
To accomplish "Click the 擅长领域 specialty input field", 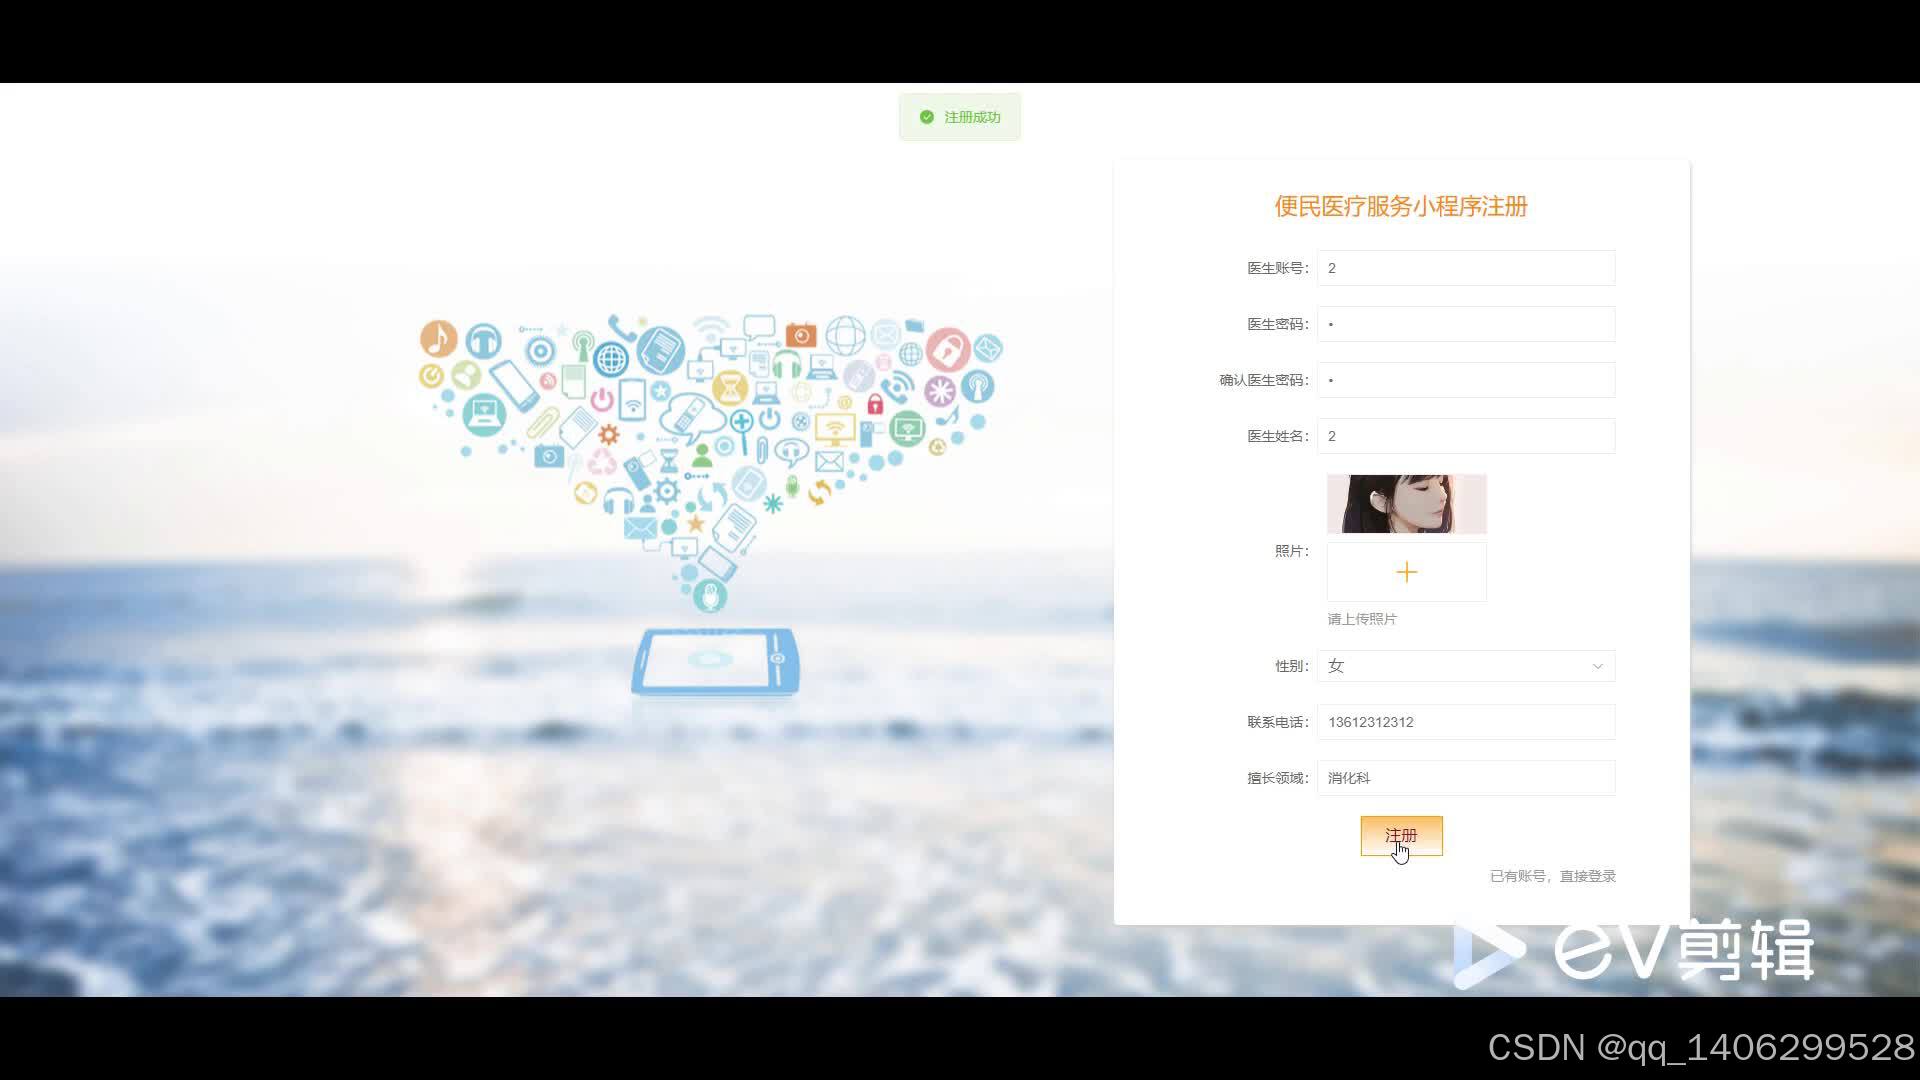I will point(1465,778).
